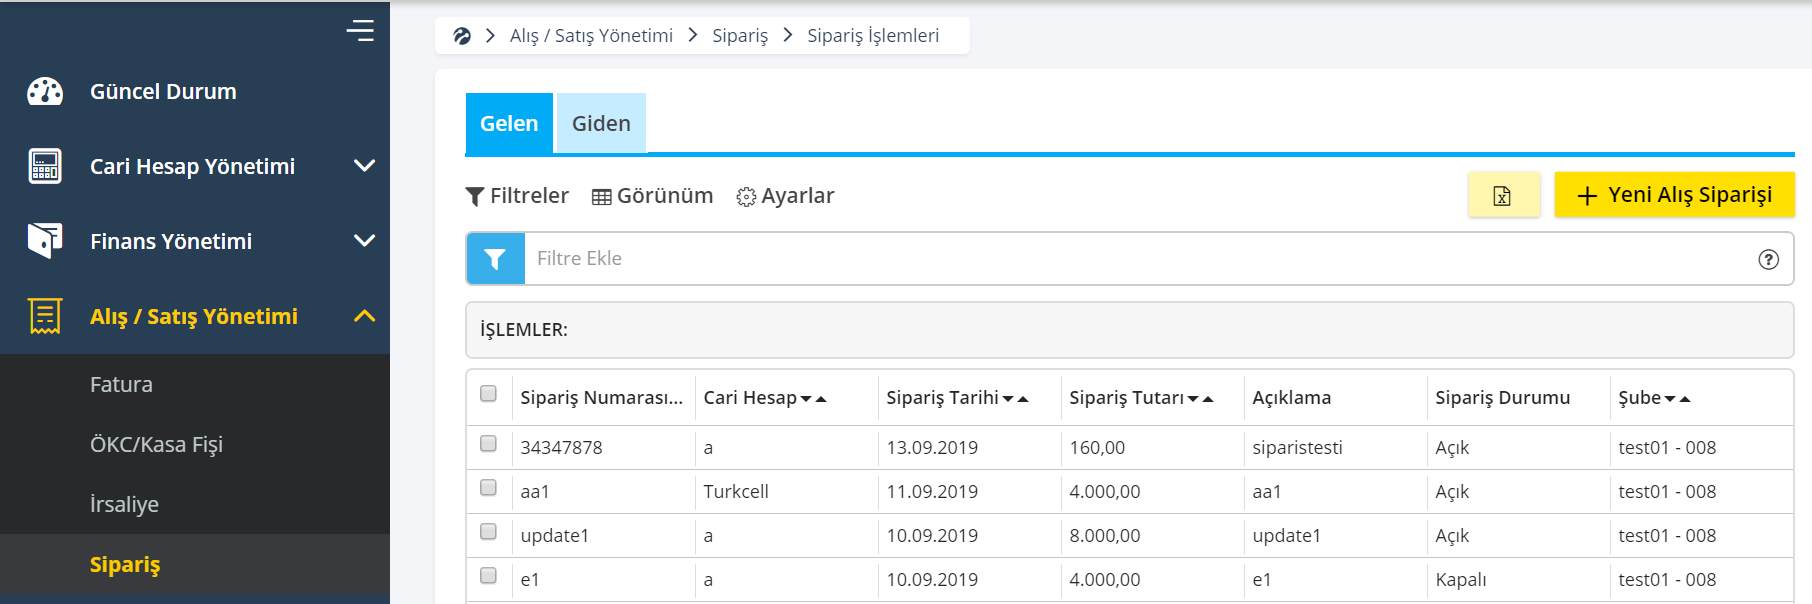Collapse the sidebar with hamburger icon

pyautogui.click(x=360, y=31)
